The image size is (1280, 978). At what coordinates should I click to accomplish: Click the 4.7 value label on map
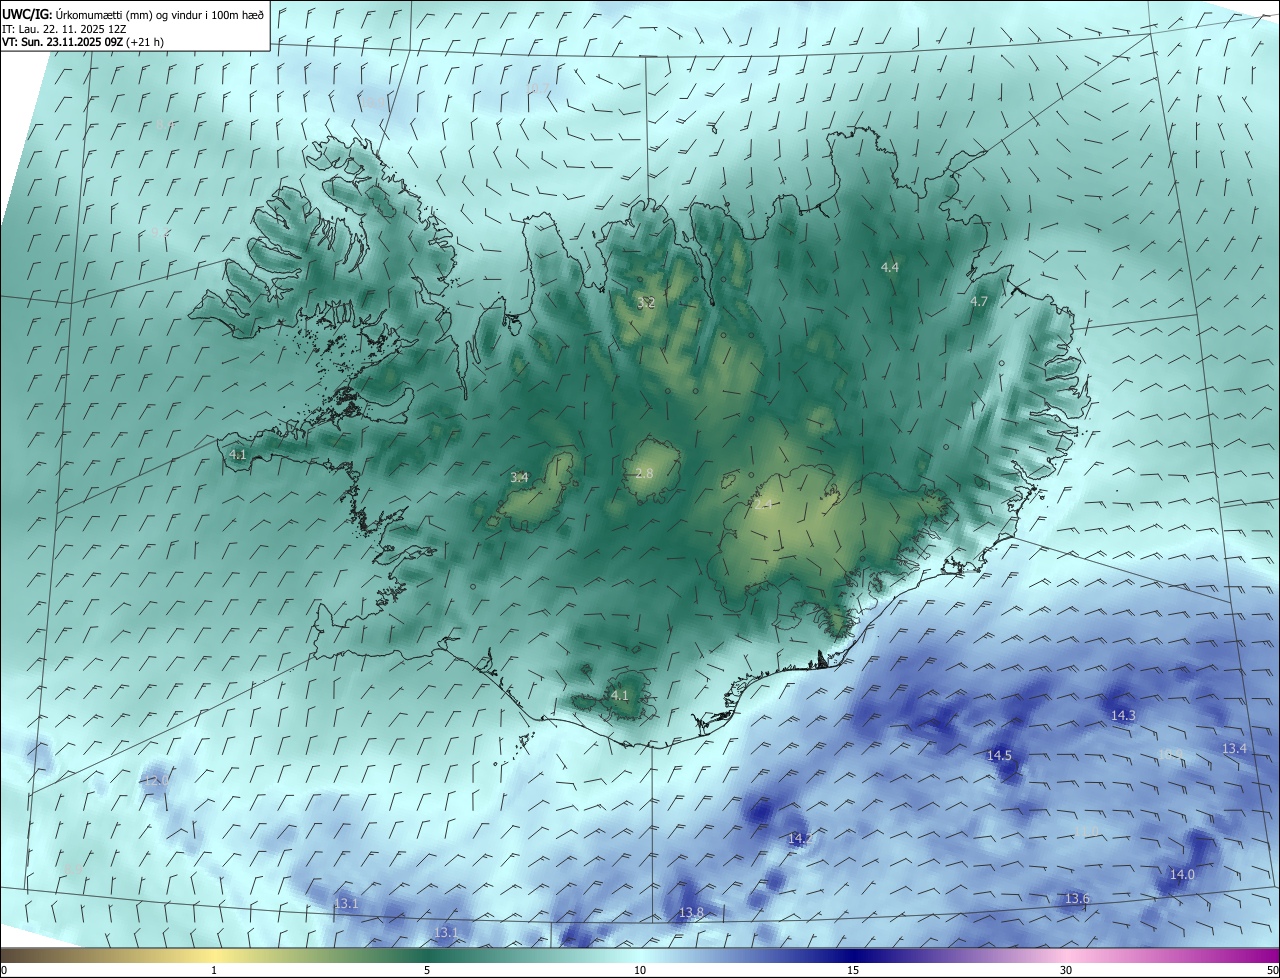pos(979,301)
